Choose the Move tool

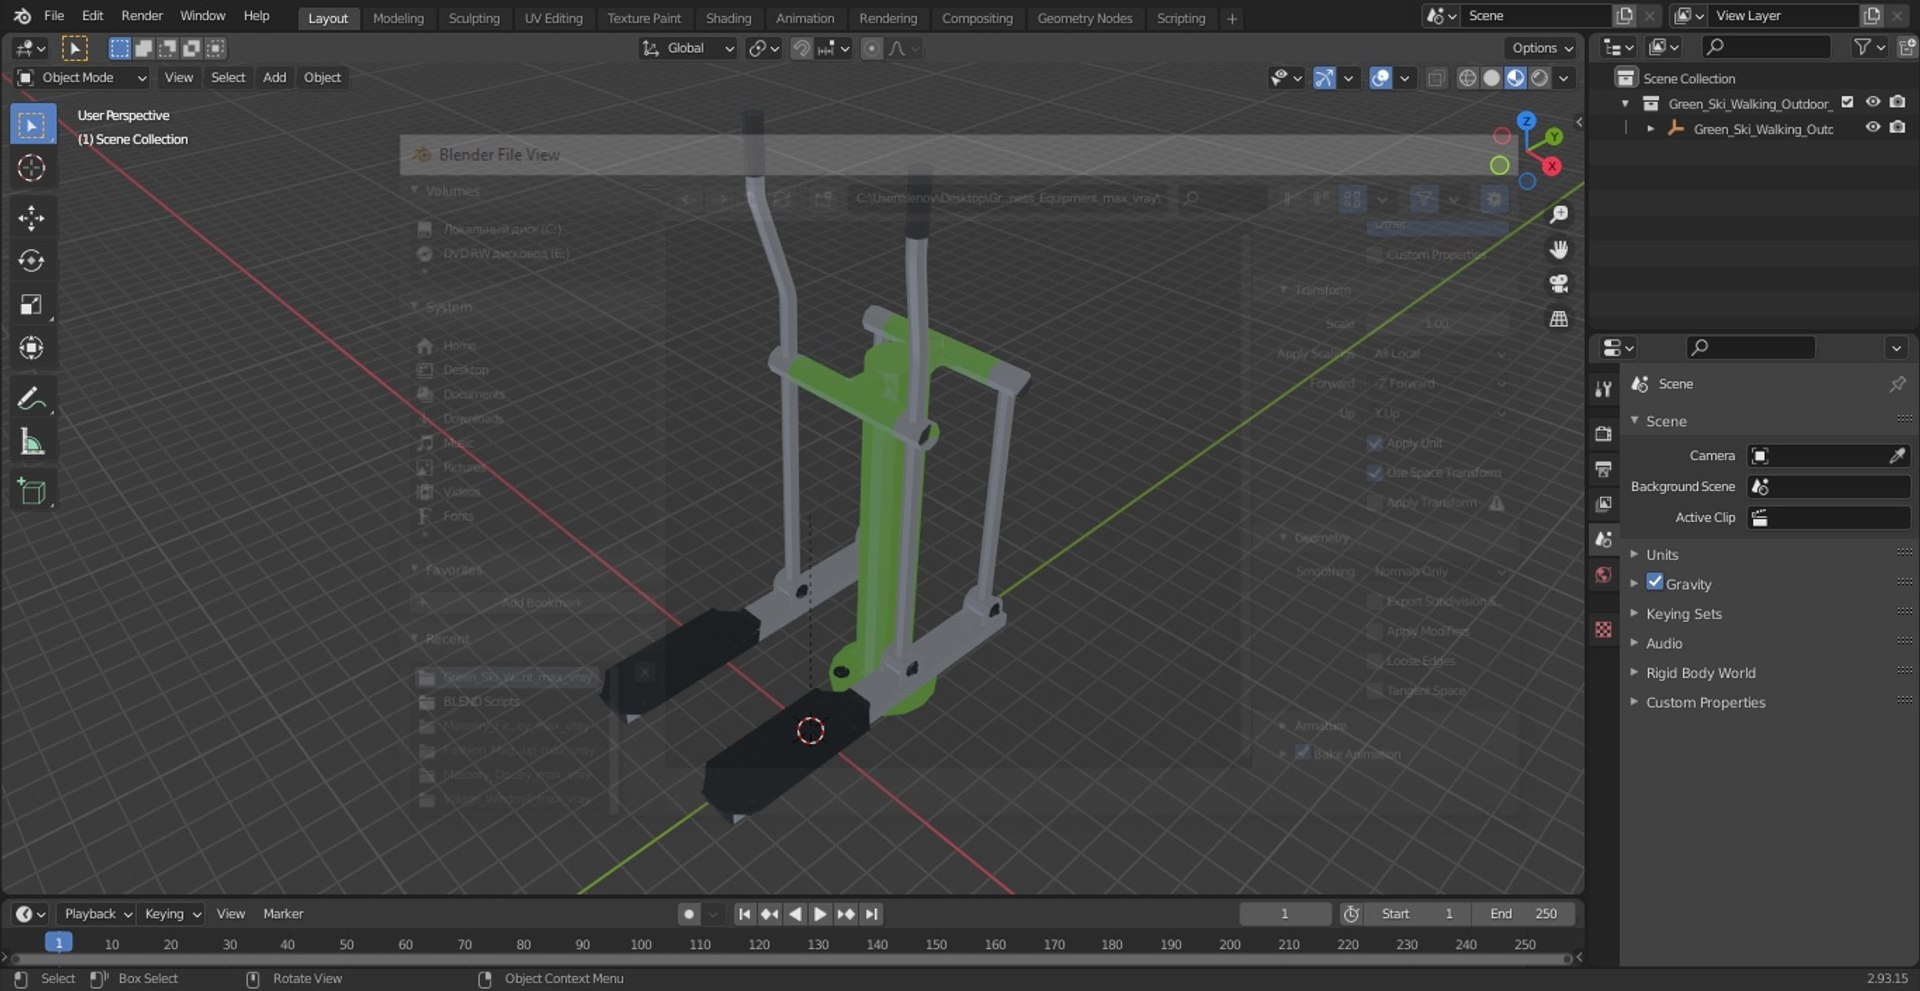[32, 218]
